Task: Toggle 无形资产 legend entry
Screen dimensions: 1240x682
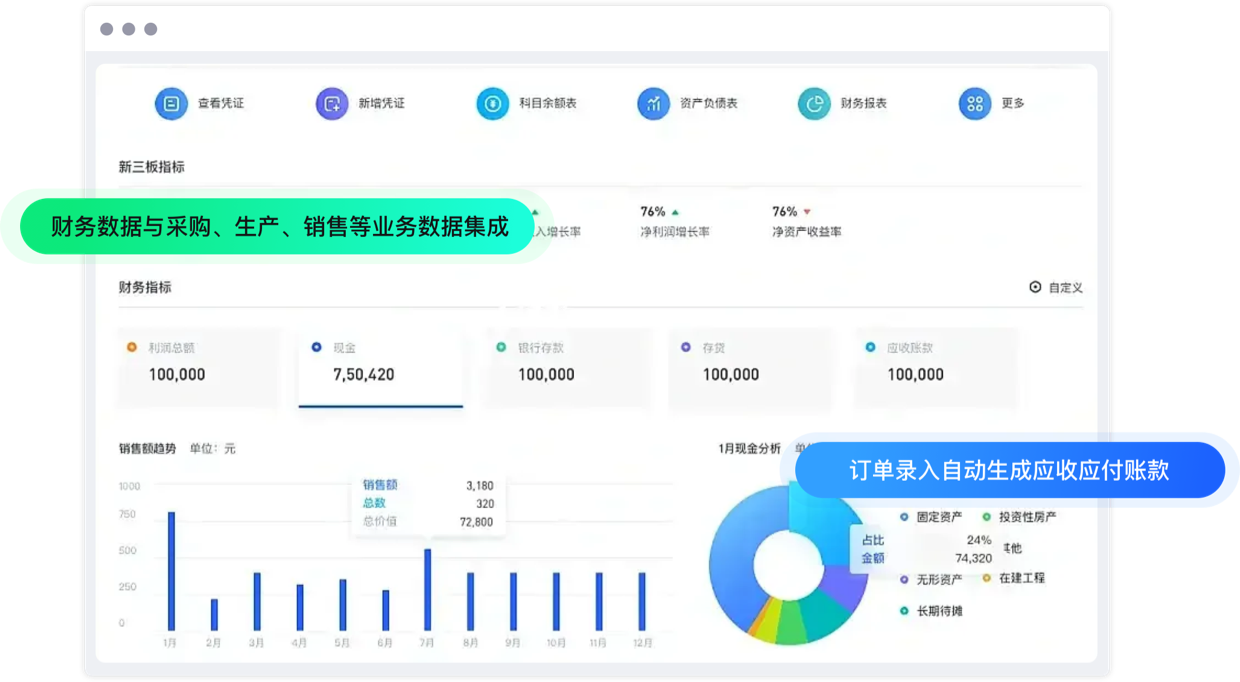Action: [x=932, y=579]
